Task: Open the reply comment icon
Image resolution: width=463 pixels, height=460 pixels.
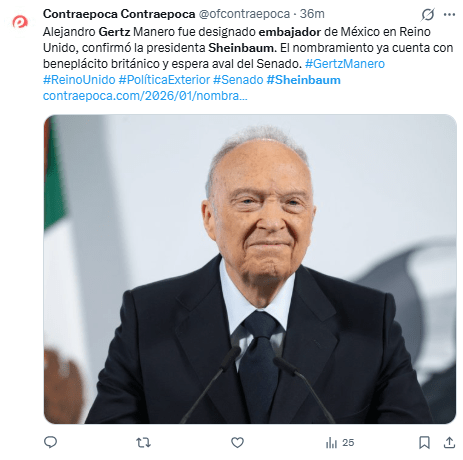Action: coord(50,442)
